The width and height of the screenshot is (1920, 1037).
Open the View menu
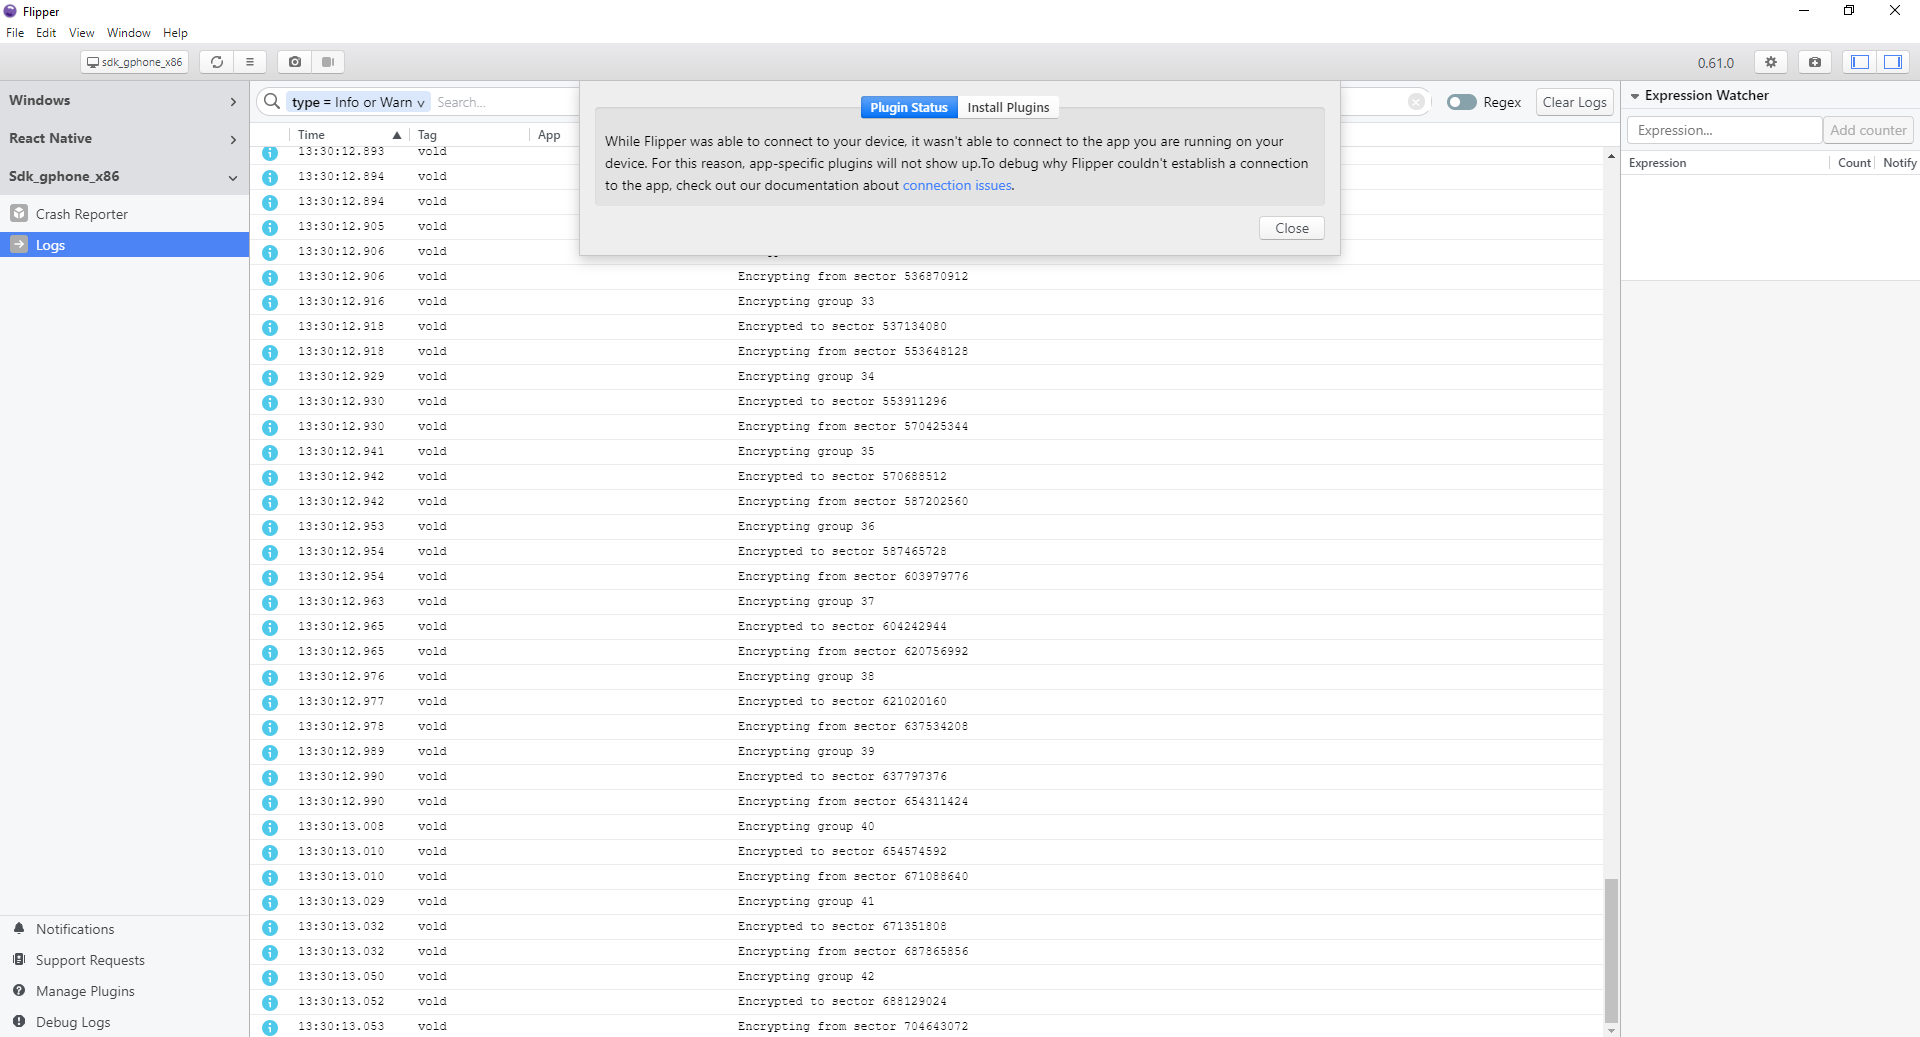click(x=81, y=32)
